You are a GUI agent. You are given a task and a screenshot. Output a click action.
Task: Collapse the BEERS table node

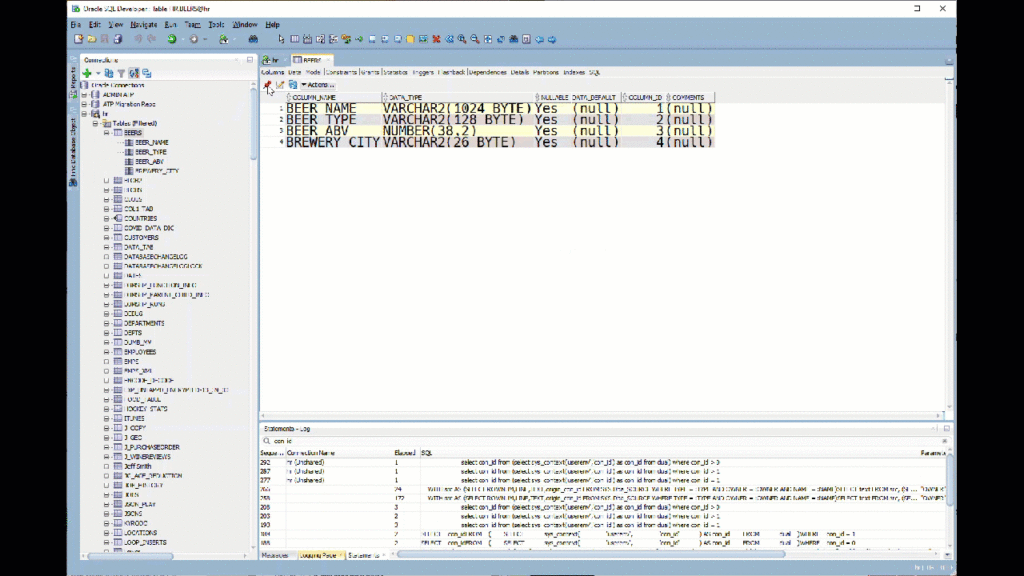tap(106, 133)
